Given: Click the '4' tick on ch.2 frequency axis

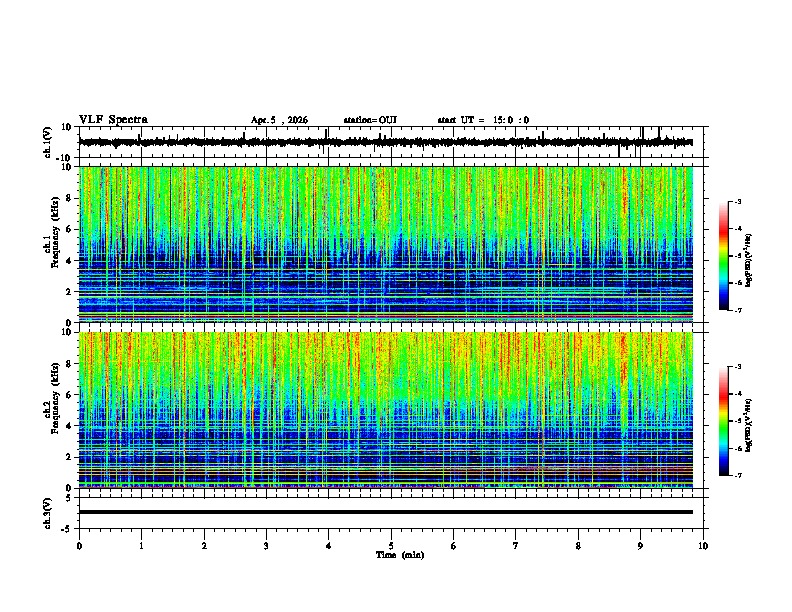Looking at the screenshot, I should 69,426.
